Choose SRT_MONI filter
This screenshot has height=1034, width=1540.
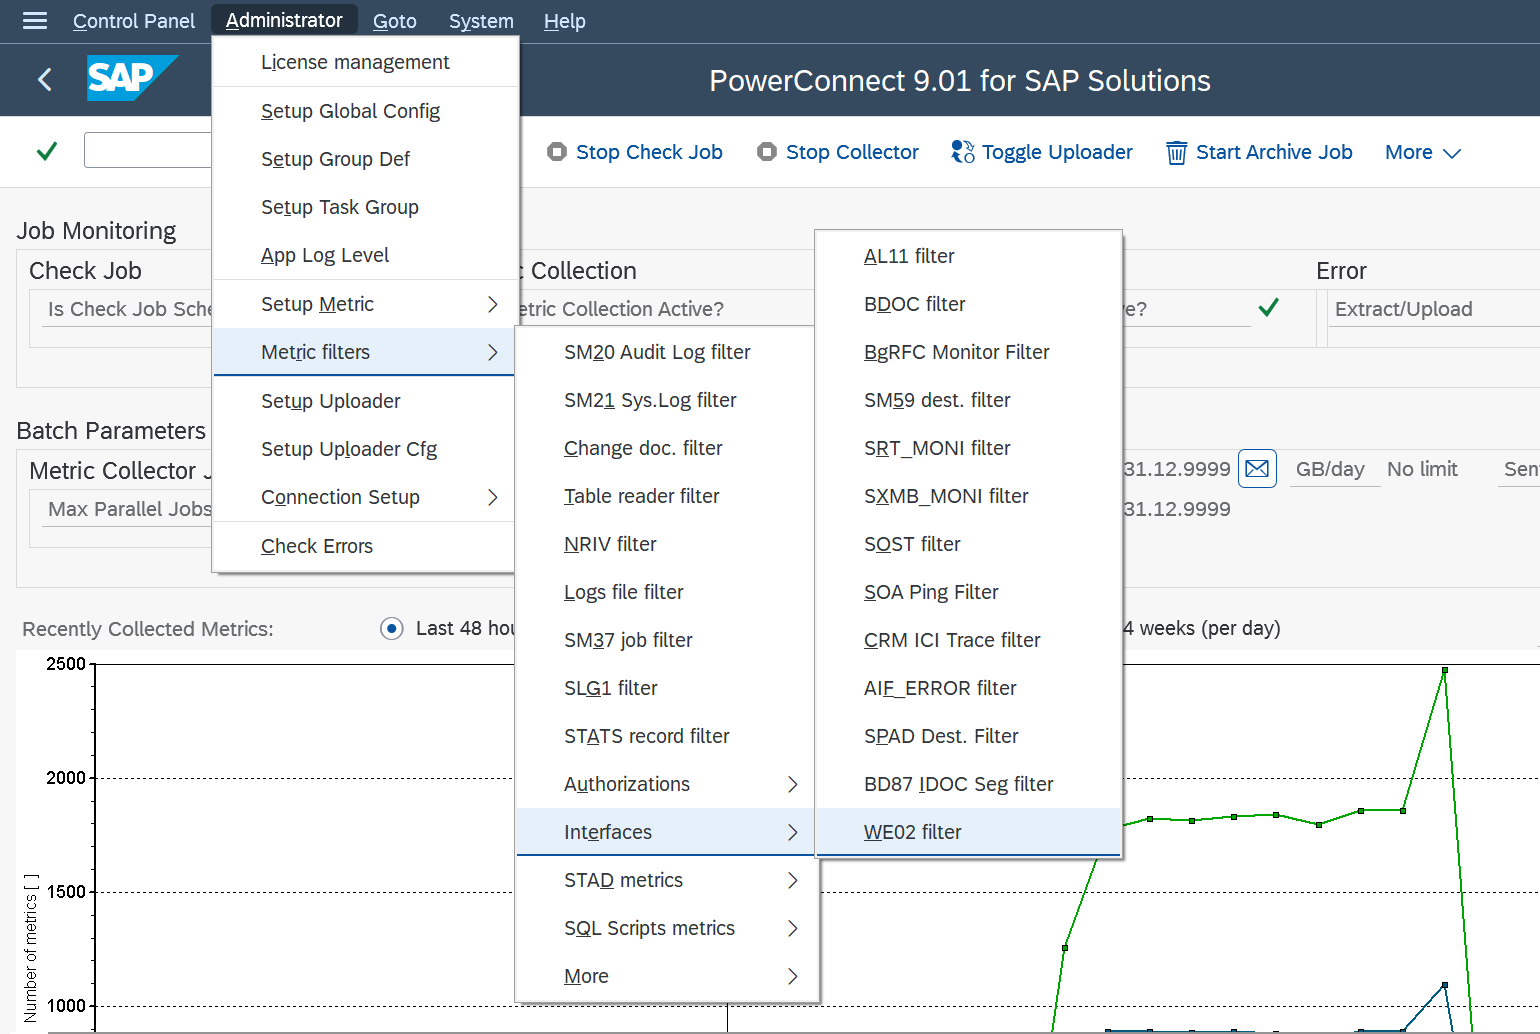(x=968, y=448)
